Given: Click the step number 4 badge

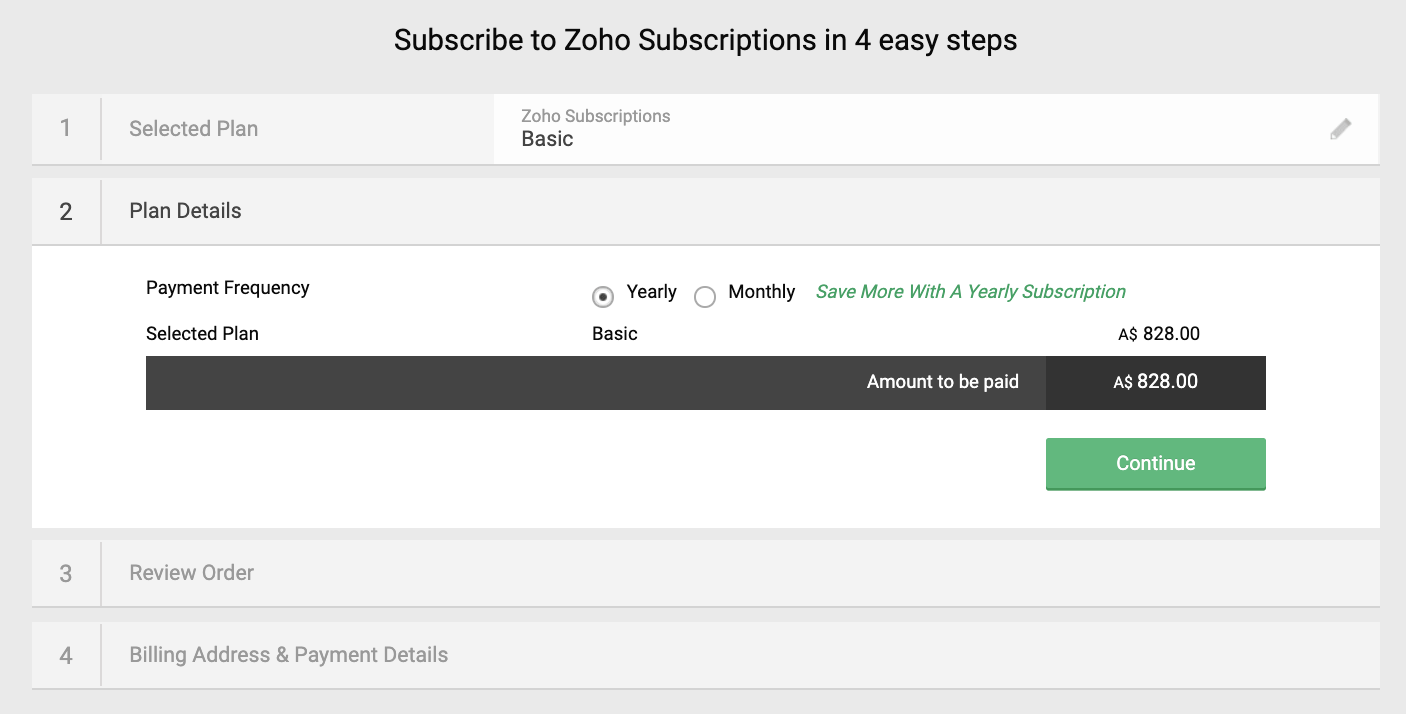Looking at the screenshot, I should (66, 656).
